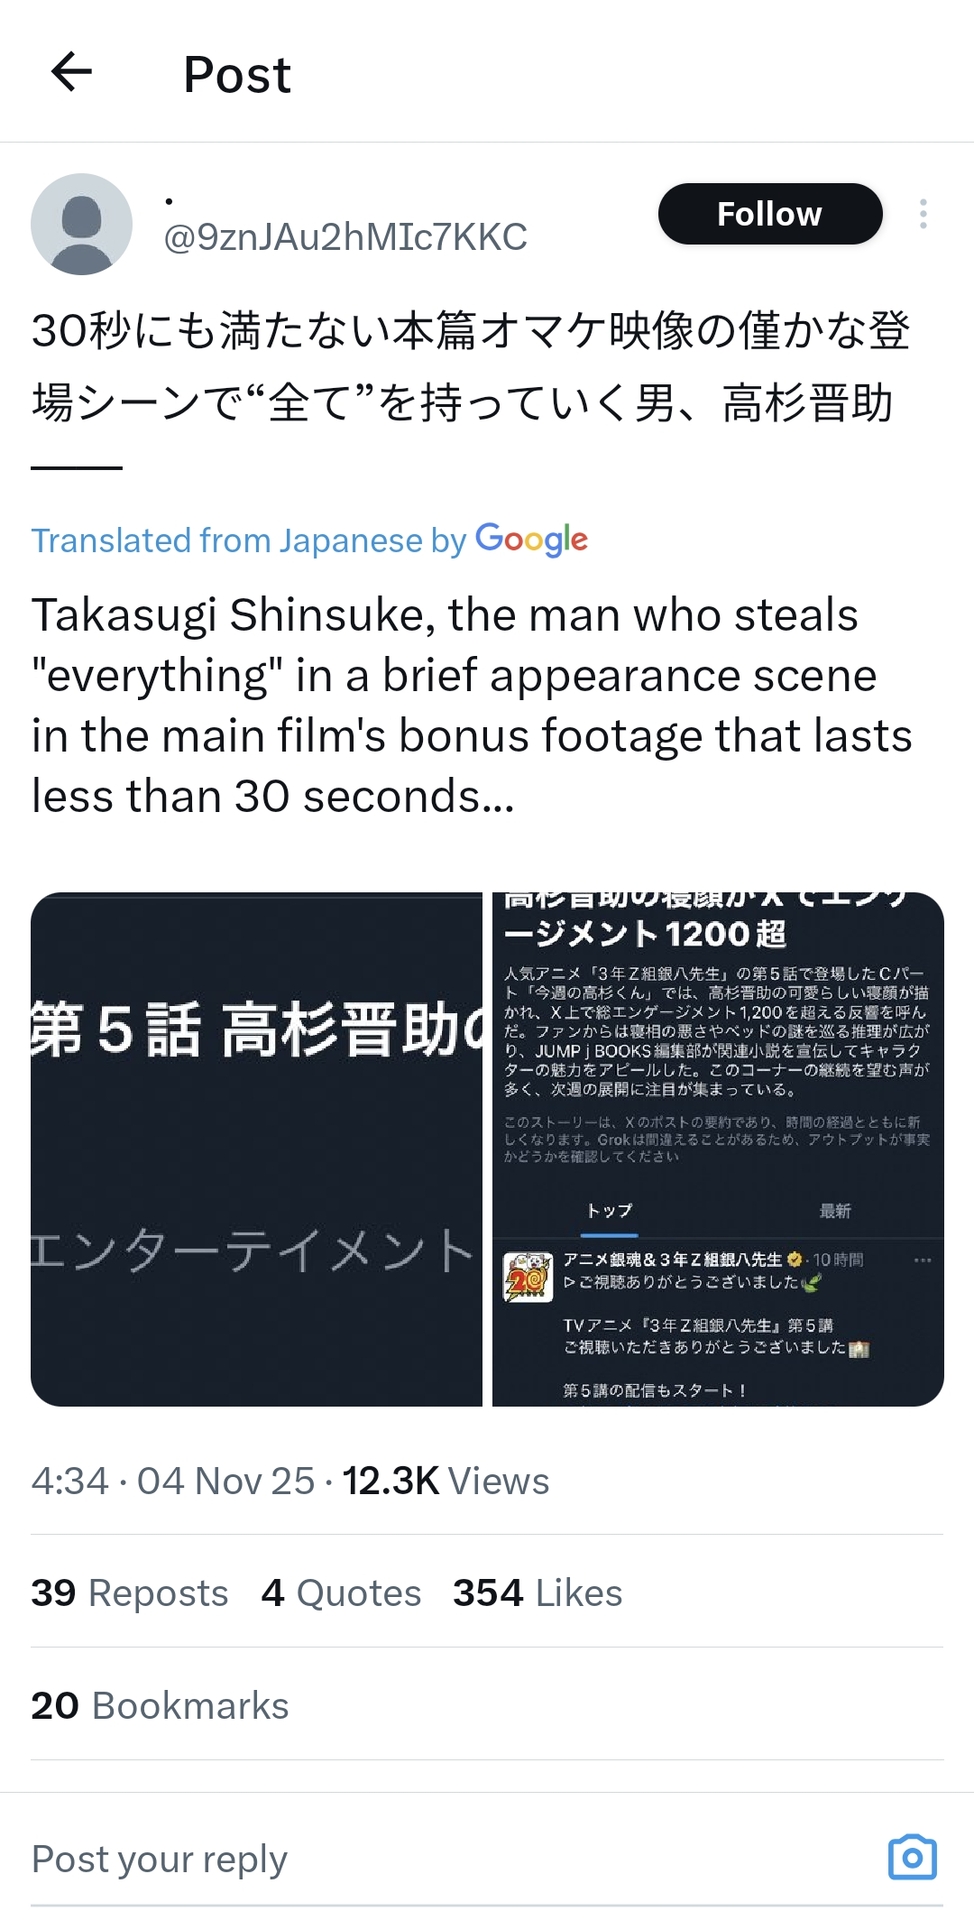Click the 4:34 · 04 Nov 25 timestamp

pyautogui.click(x=172, y=1481)
